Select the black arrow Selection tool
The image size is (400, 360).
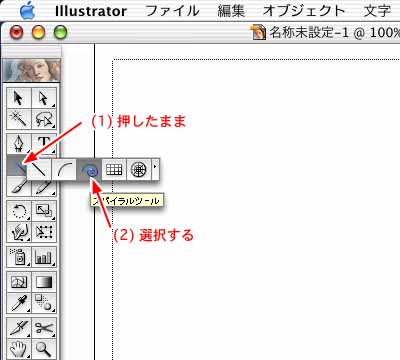click(19, 98)
